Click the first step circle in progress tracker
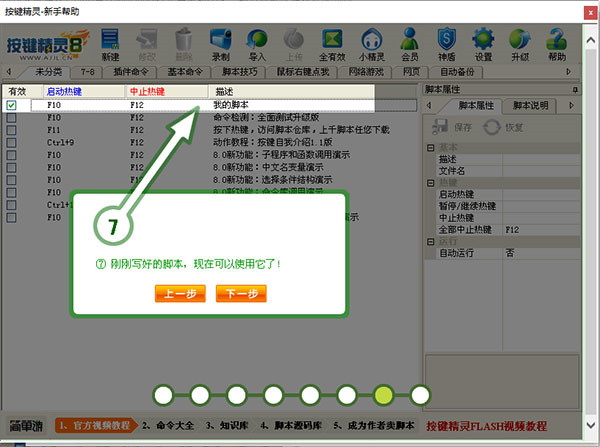Image resolution: width=600 pixels, height=447 pixels. pyautogui.click(x=163, y=395)
